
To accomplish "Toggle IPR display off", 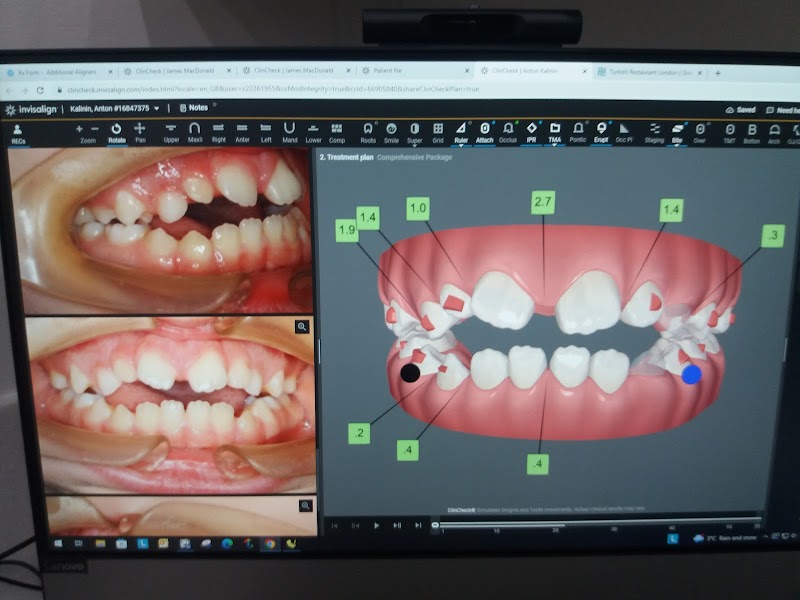I will click(531, 132).
